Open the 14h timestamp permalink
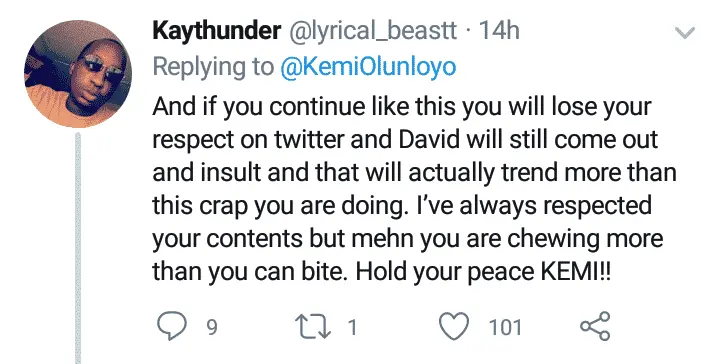 499,31
